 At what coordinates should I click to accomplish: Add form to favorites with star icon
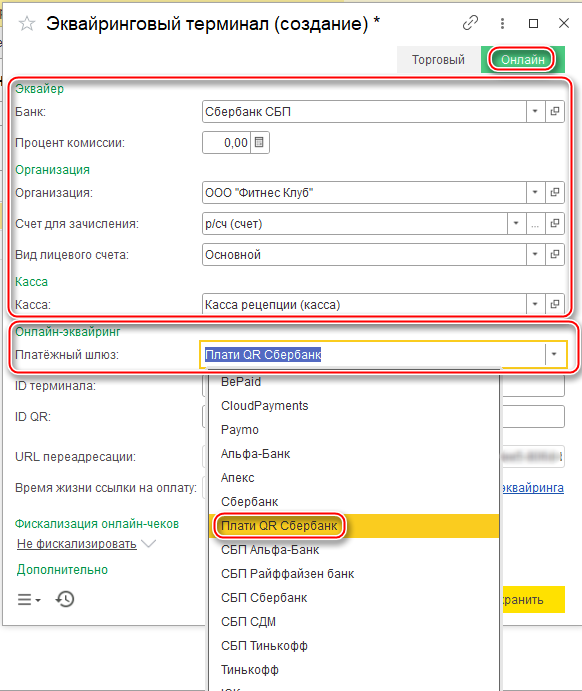(26, 23)
